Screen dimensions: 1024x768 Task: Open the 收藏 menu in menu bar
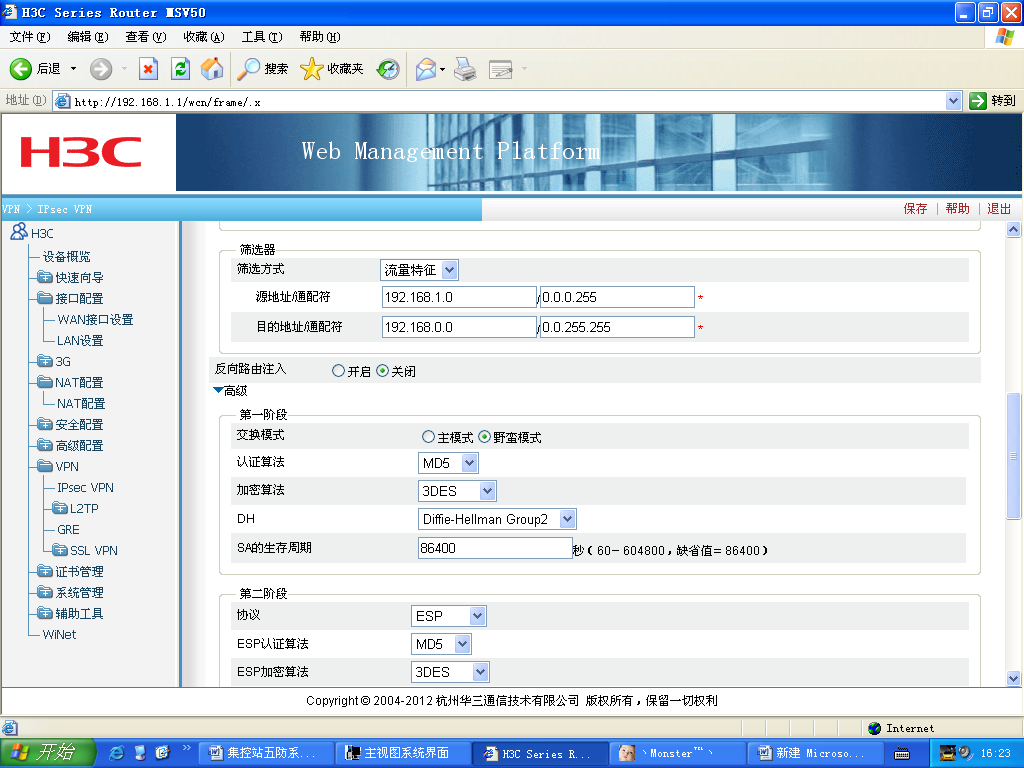pyautogui.click(x=203, y=37)
